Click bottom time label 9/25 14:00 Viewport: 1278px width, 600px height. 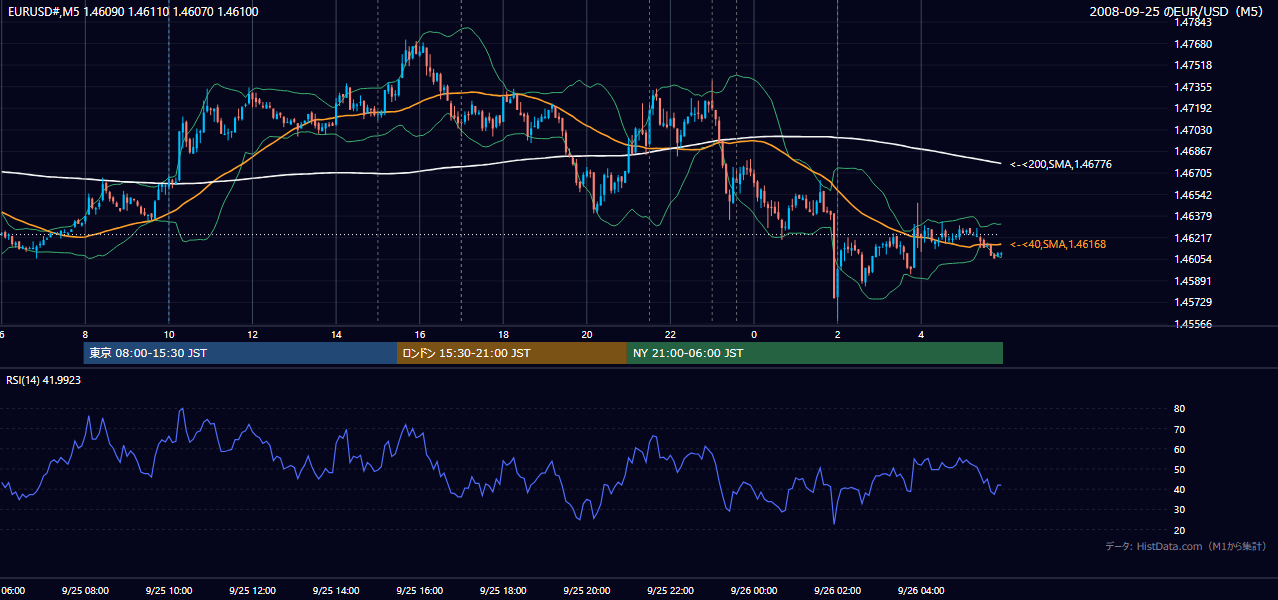[x=336, y=591]
